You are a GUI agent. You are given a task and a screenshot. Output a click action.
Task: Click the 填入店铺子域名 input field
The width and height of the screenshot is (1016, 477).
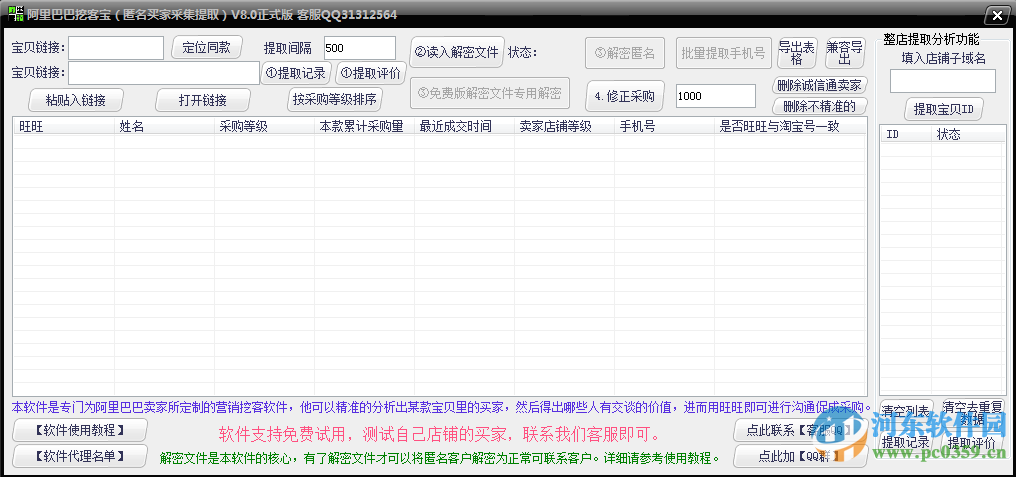(x=942, y=81)
